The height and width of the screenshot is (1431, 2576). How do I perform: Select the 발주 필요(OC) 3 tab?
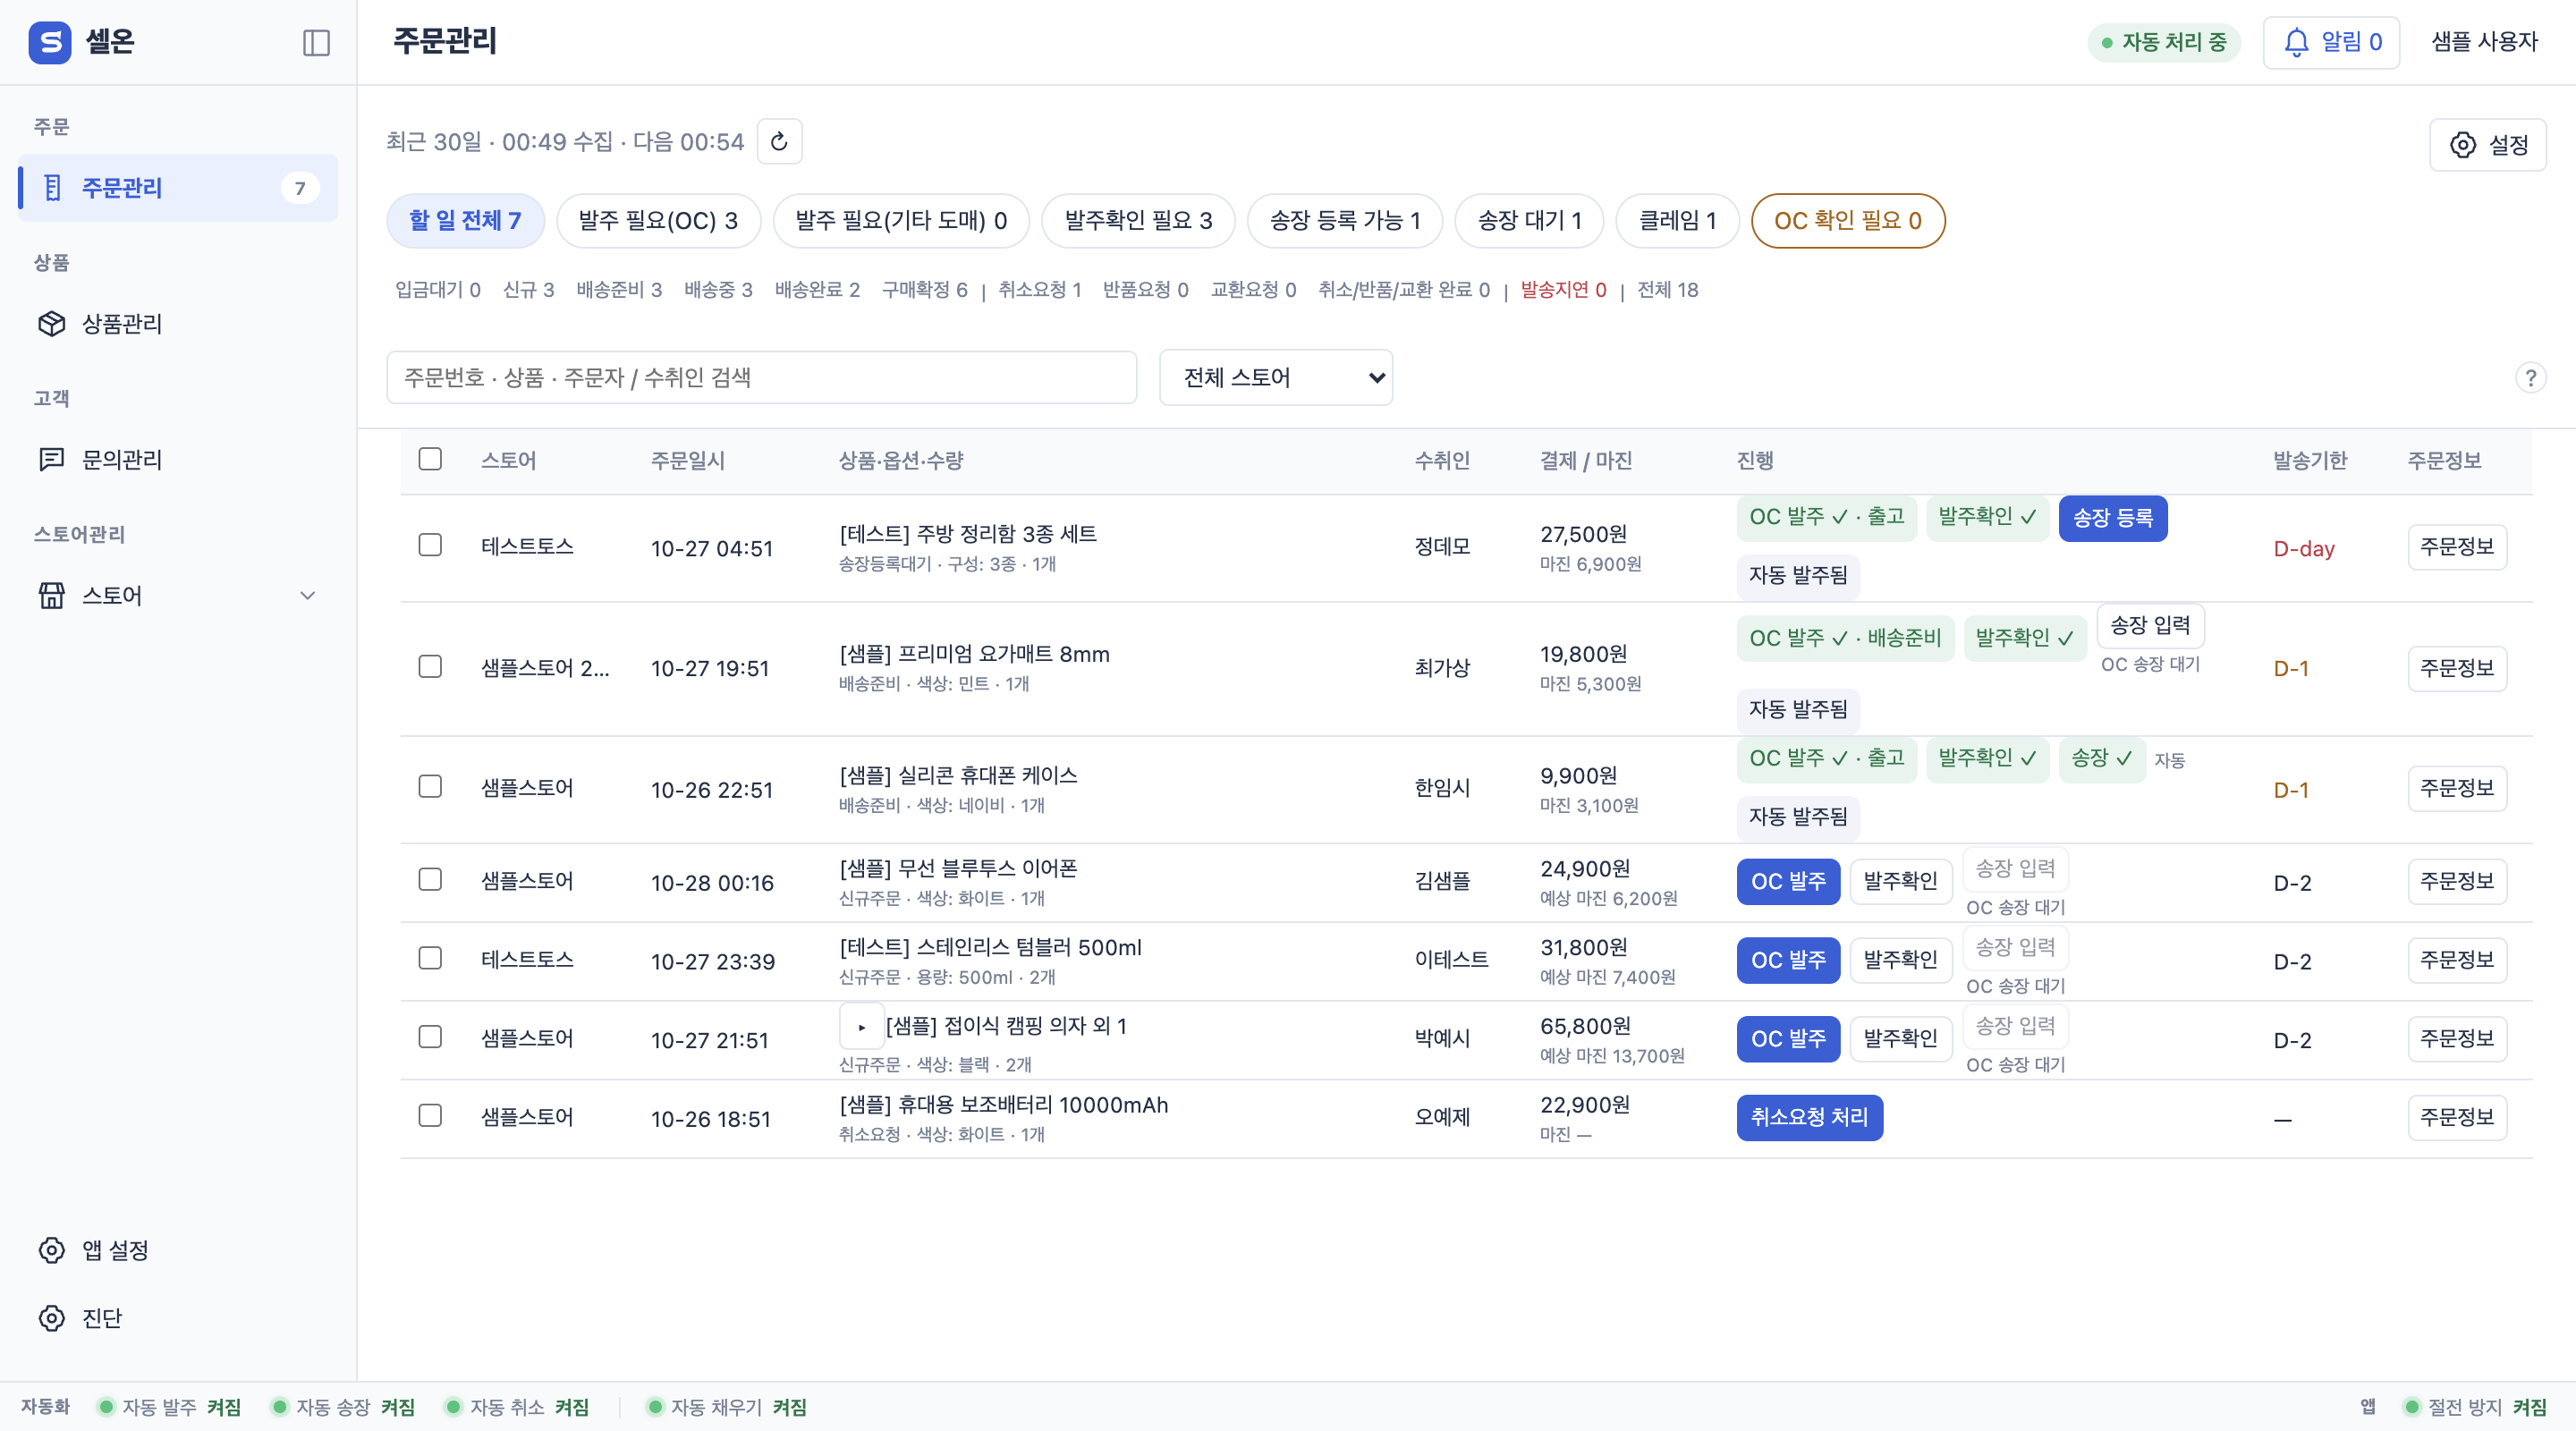pos(658,220)
